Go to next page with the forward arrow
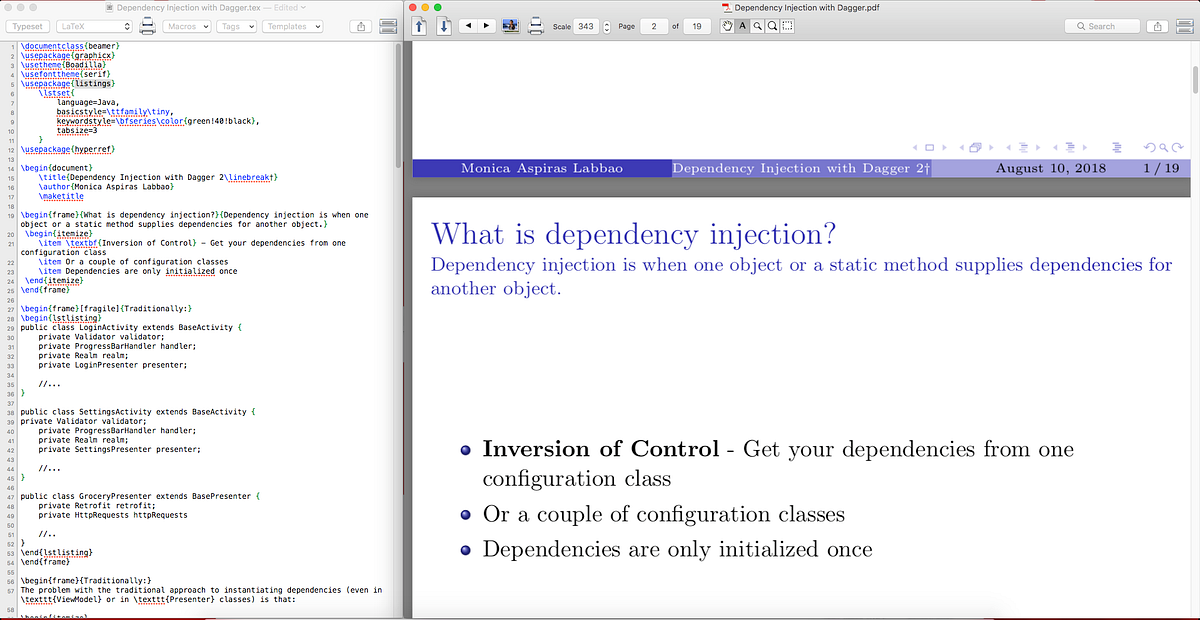Viewport: 1200px width, 620px height. (x=486, y=26)
